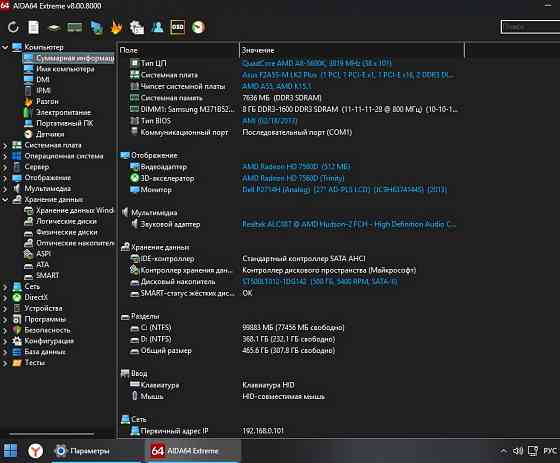Expand the DirectX tree node

pos(5,297)
